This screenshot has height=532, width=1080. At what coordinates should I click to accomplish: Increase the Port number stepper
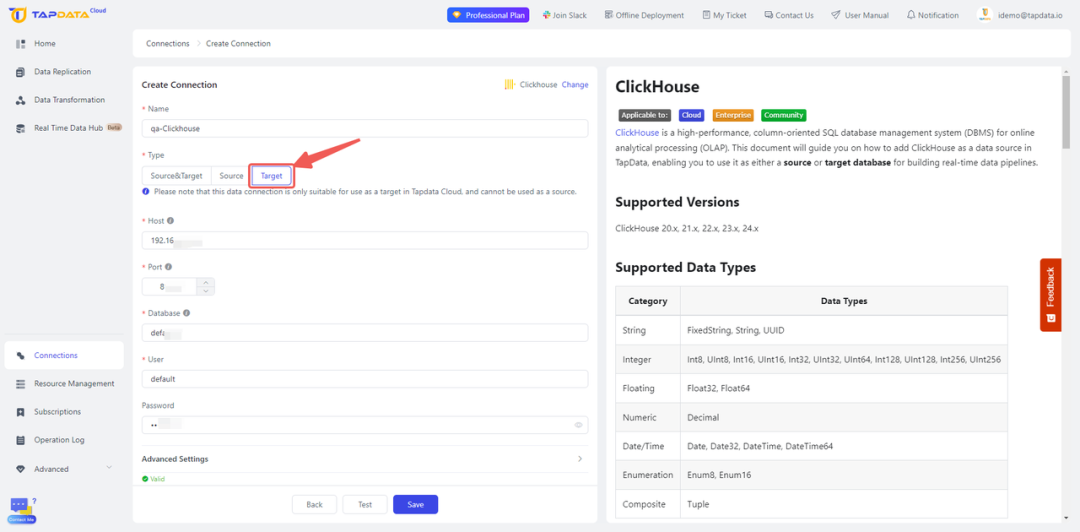point(206,282)
